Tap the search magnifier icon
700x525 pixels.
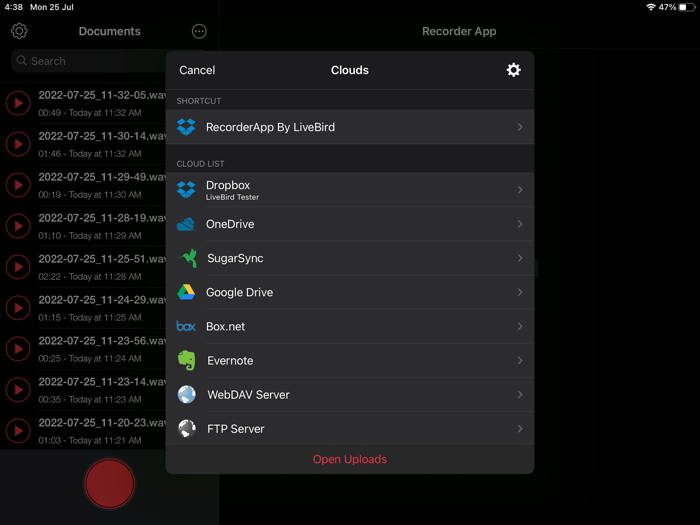[x=21, y=60]
